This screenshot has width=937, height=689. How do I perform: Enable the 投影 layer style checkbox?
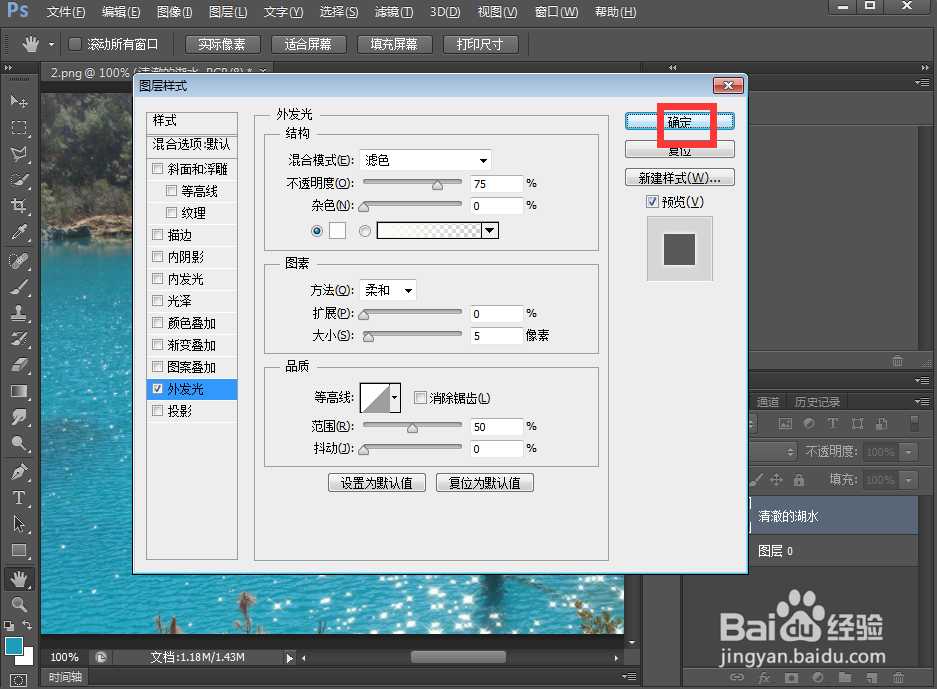(x=157, y=409)
